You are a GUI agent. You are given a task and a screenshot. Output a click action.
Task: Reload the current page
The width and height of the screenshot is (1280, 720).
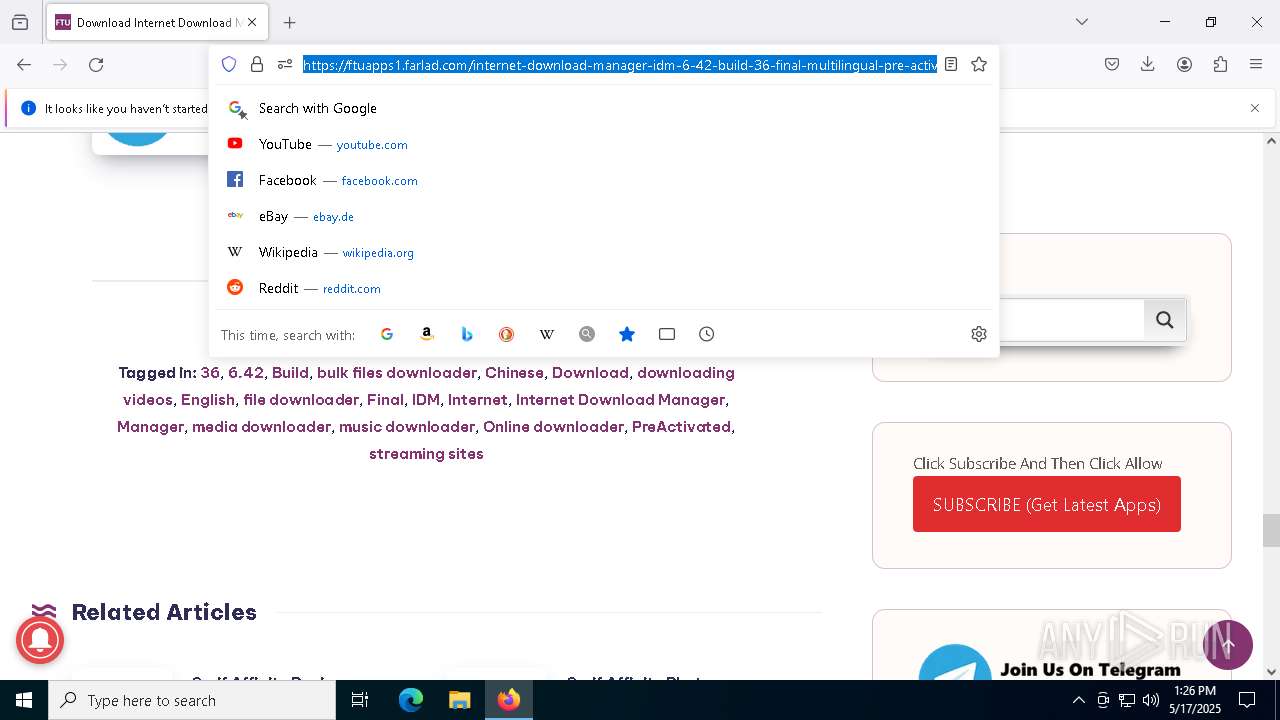click(x=96, y=65)
